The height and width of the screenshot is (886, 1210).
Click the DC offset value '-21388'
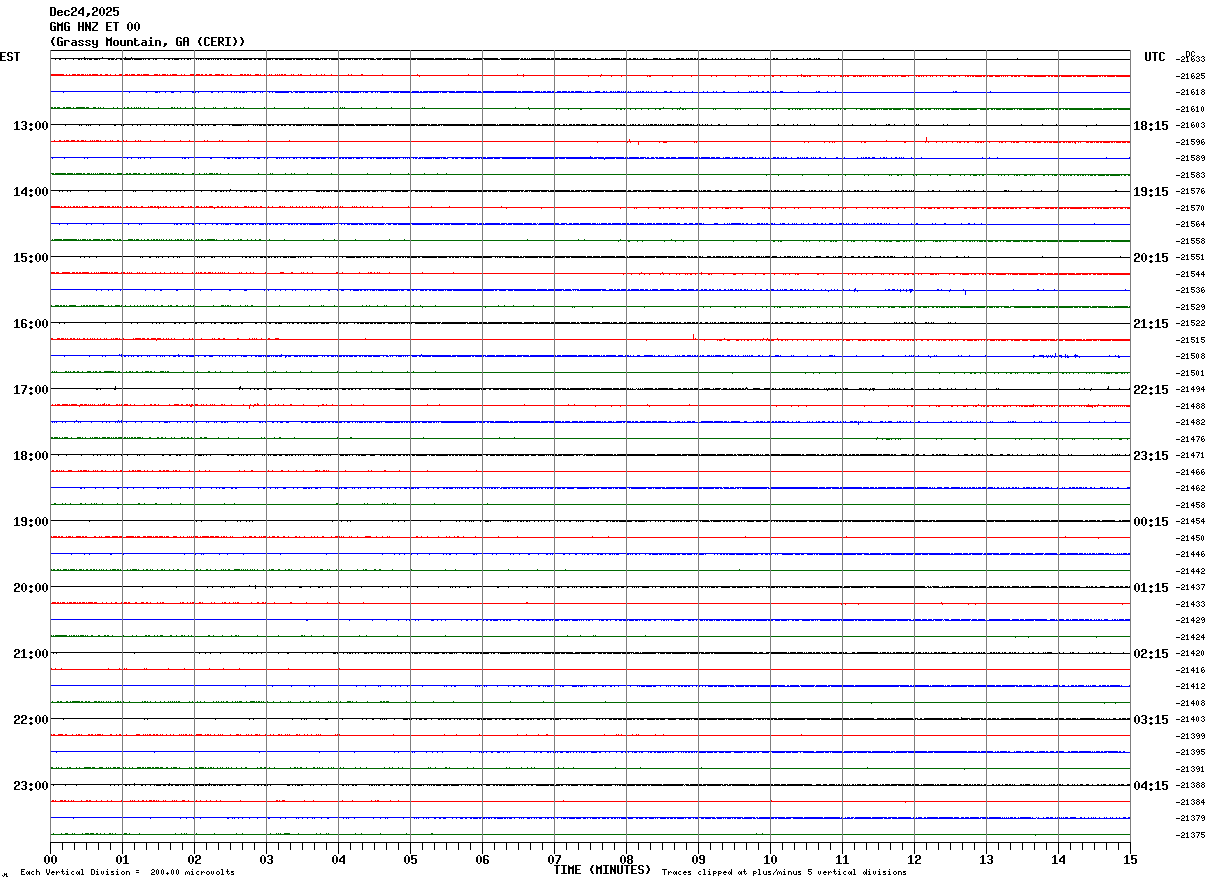point(1191,785)
